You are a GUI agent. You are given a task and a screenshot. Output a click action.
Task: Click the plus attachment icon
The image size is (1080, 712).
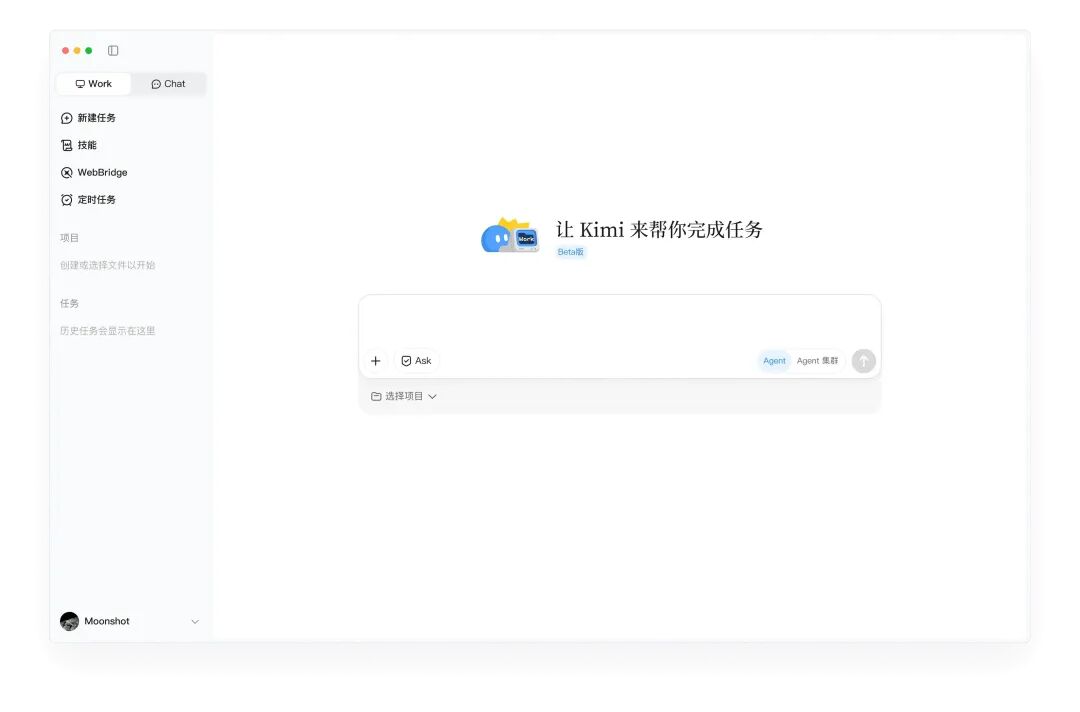pyautogui.click(x=375, y=361)
